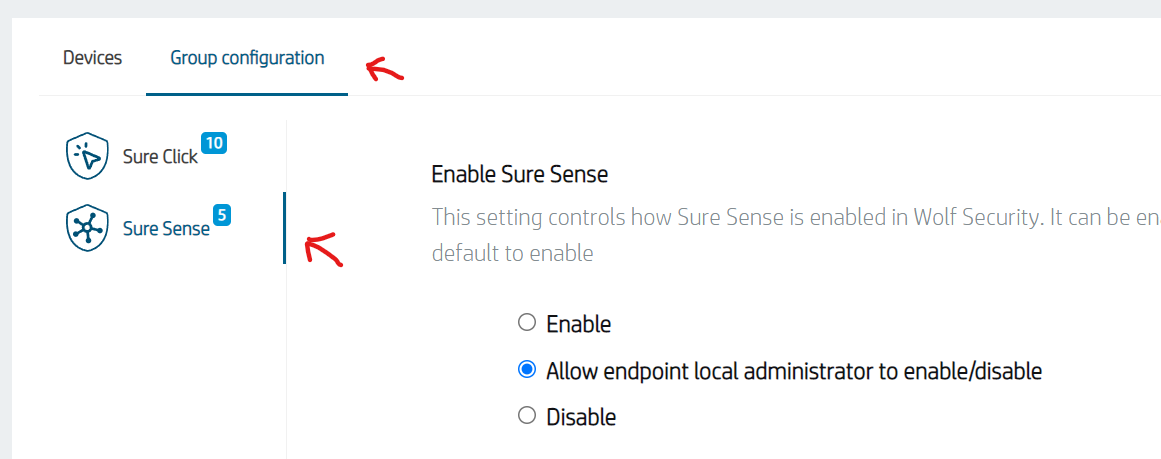Click the Enable option label text
Screen dimensions: 1161x459
pyautogui.click(x=578, y=324)
